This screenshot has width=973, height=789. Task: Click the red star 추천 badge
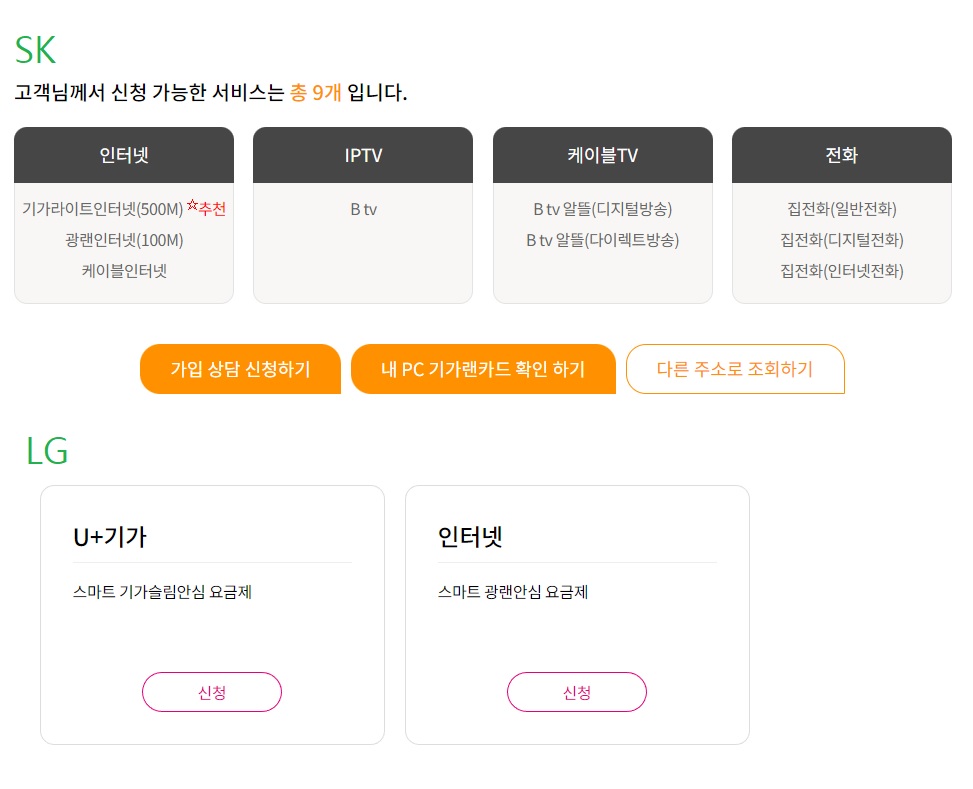click(207, 207)
